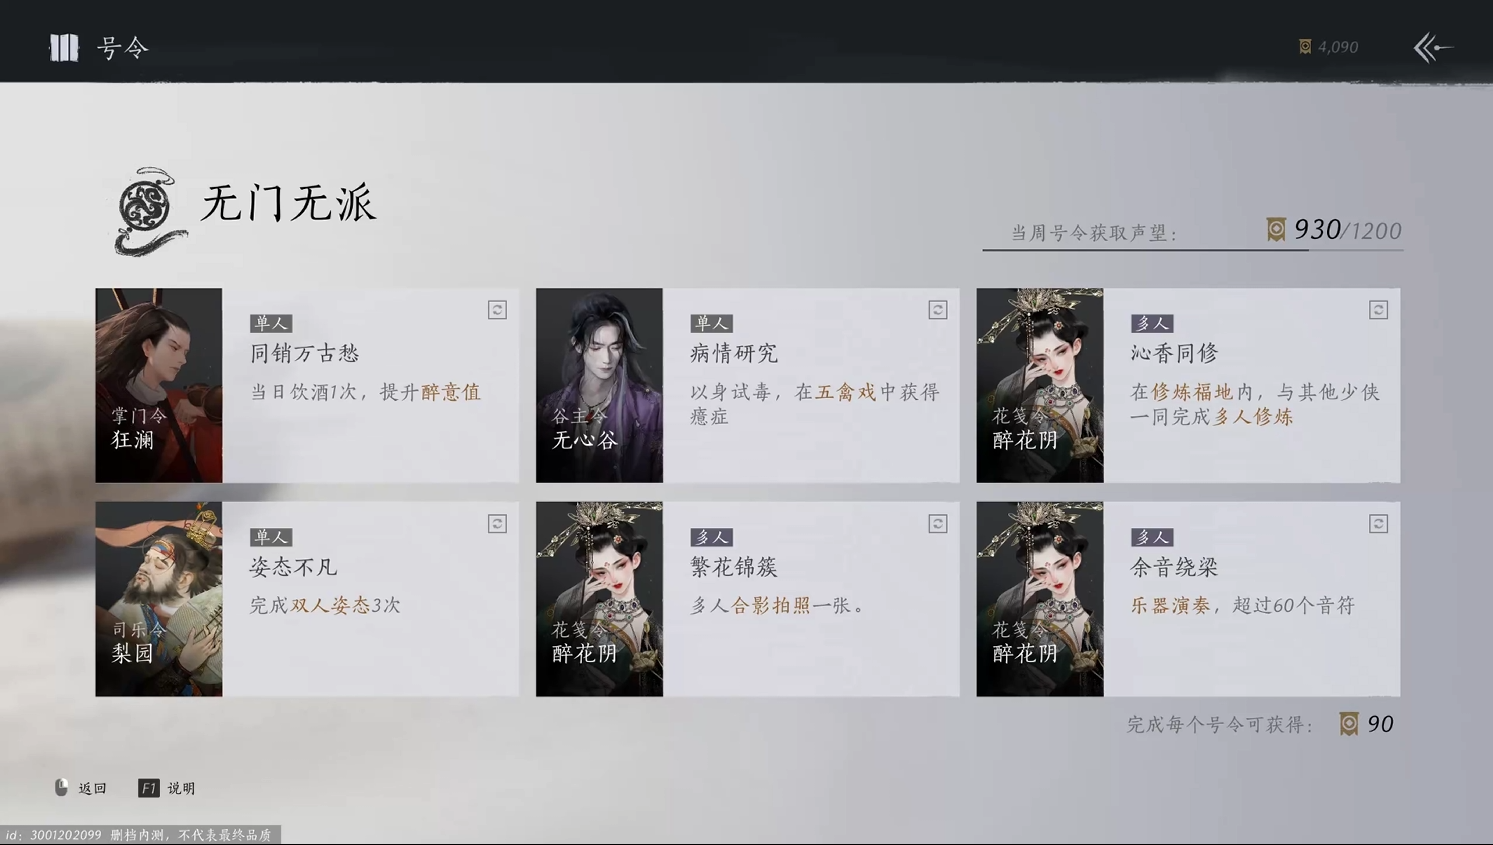This screenshot has height=845, width=1493.
Task: Click the back arrow icon at top right
Action: 1432,47
